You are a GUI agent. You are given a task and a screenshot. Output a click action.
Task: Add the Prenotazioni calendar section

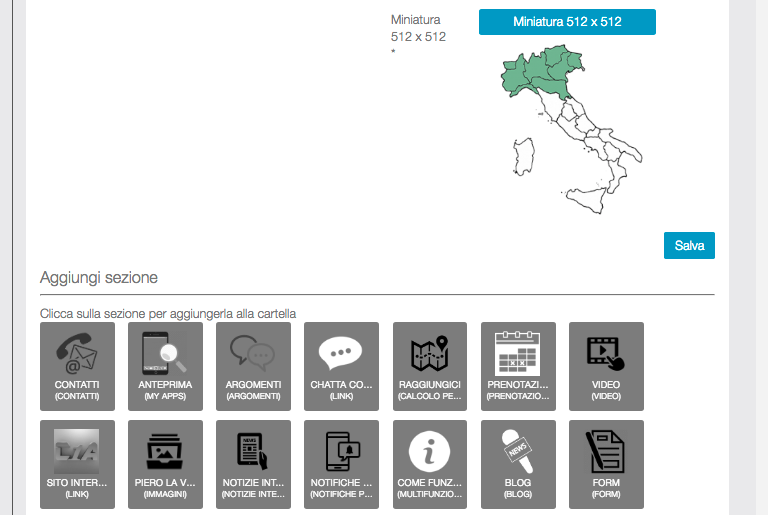[x=517, y=366]
